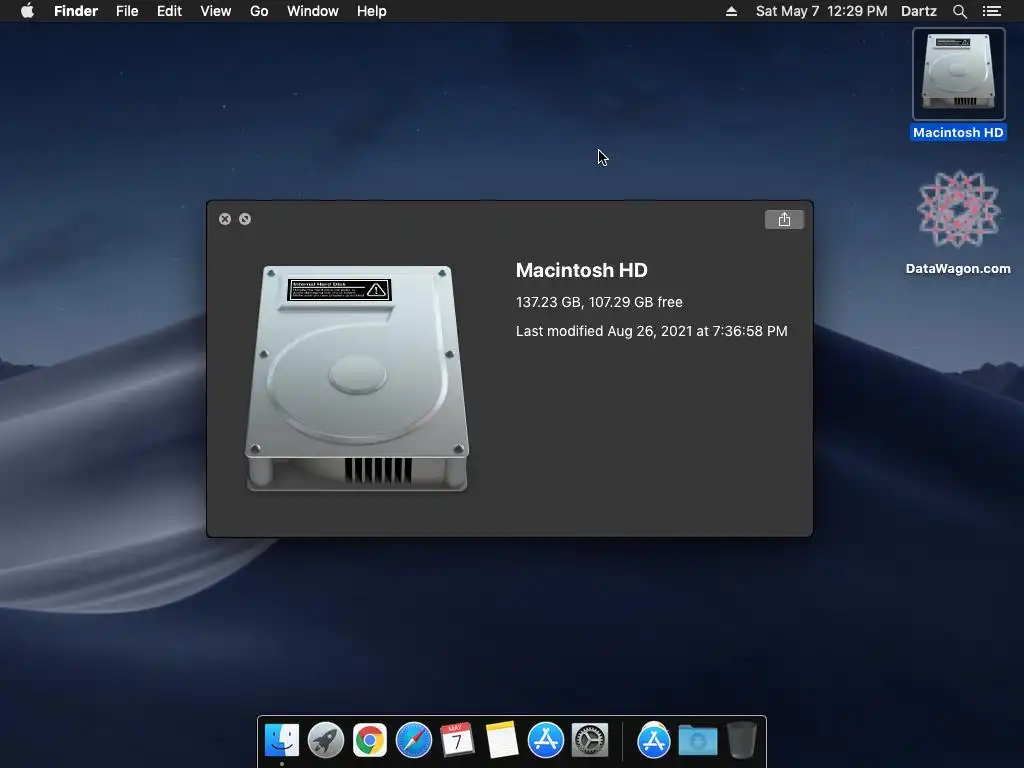The image size is (1024, 768).
Task: Open System Preferences from the Dock
Action: click(590, 741)
